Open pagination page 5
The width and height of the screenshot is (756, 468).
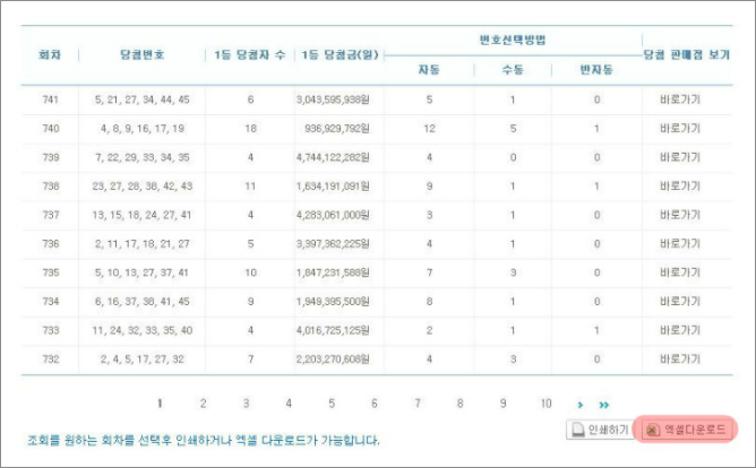coord(332,403)
